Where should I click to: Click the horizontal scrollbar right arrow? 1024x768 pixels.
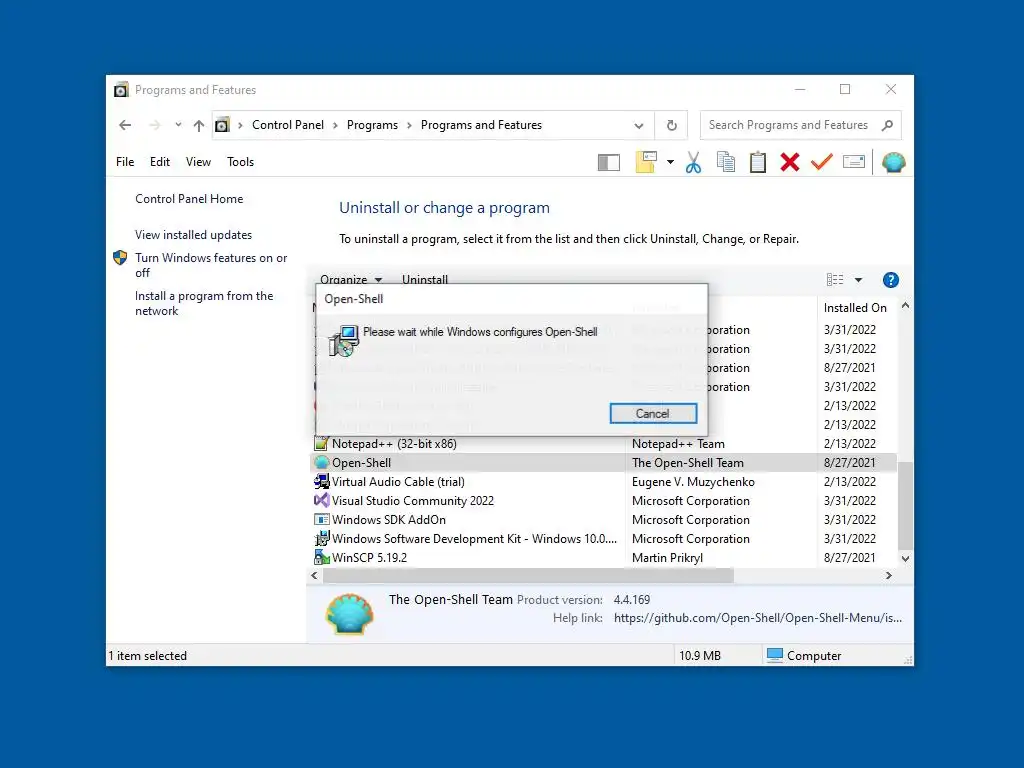889,575
